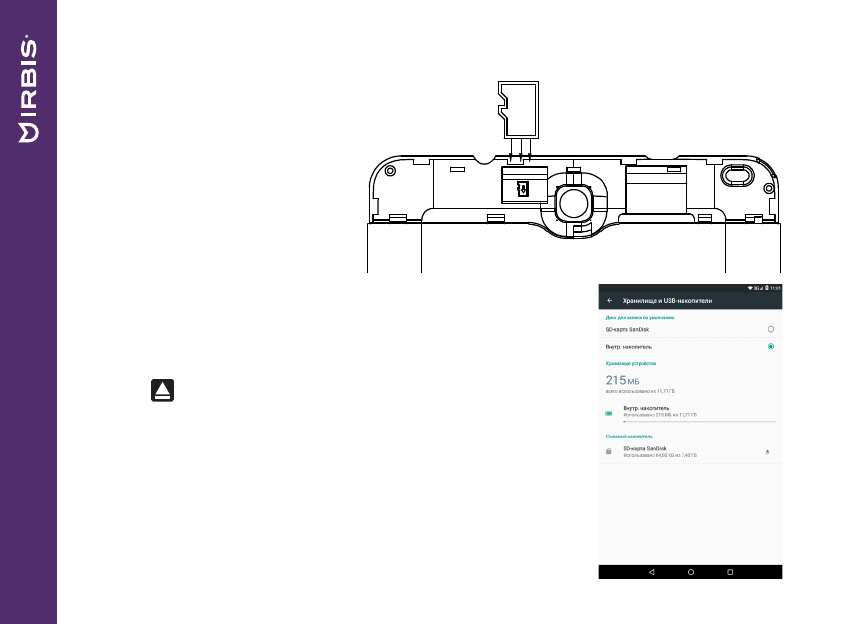The height and width of the screenshot is (624, 850).
Task: Tap the back arrow in storage settings
Action: pos(609,300)
